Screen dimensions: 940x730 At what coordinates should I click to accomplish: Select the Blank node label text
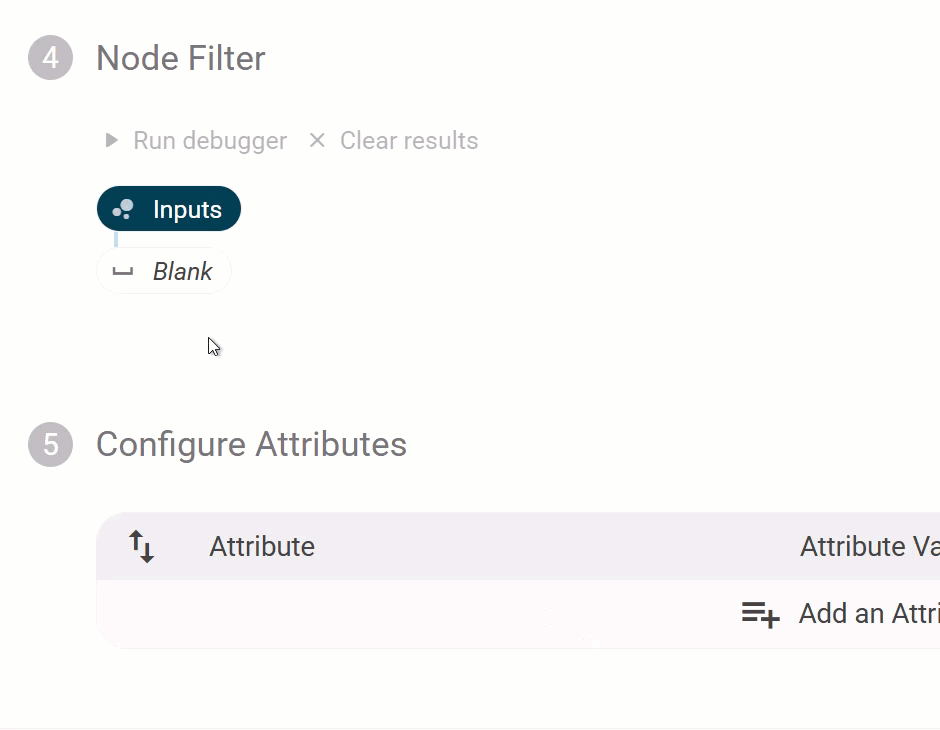click(182, 271)
